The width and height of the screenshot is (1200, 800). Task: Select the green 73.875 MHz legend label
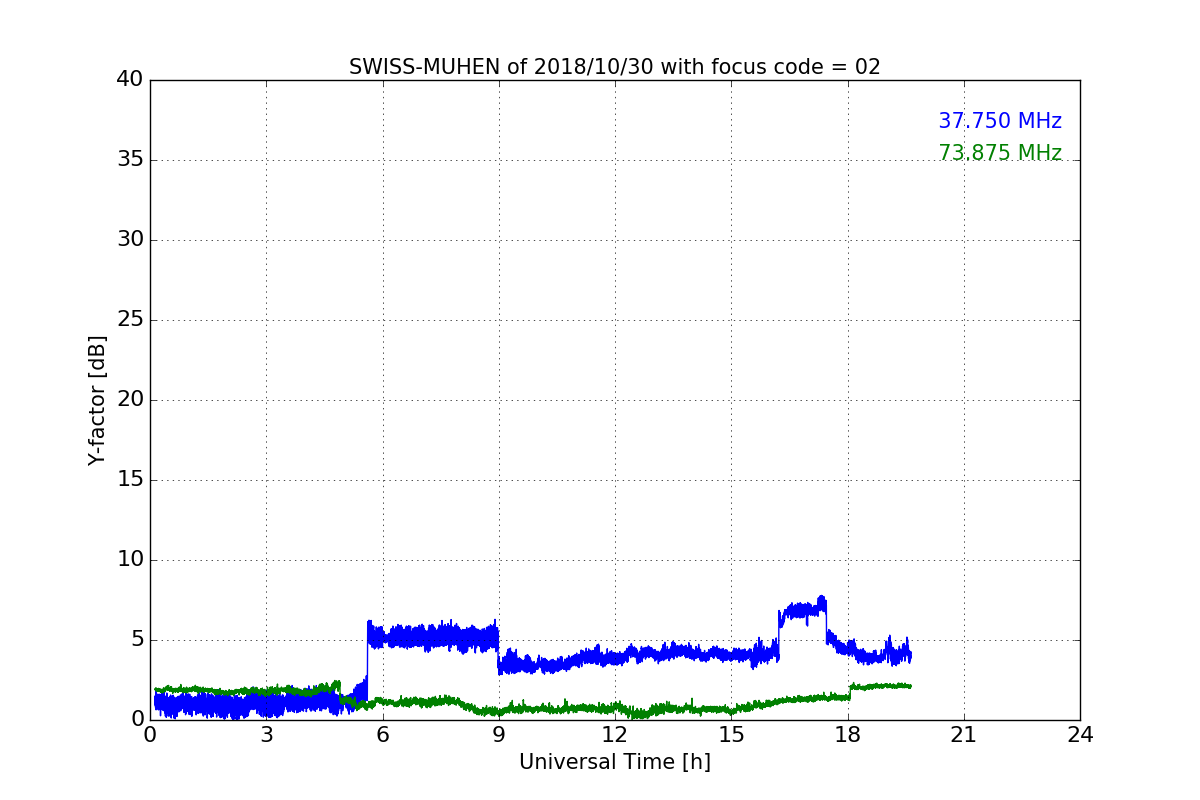pos(1000,153)
